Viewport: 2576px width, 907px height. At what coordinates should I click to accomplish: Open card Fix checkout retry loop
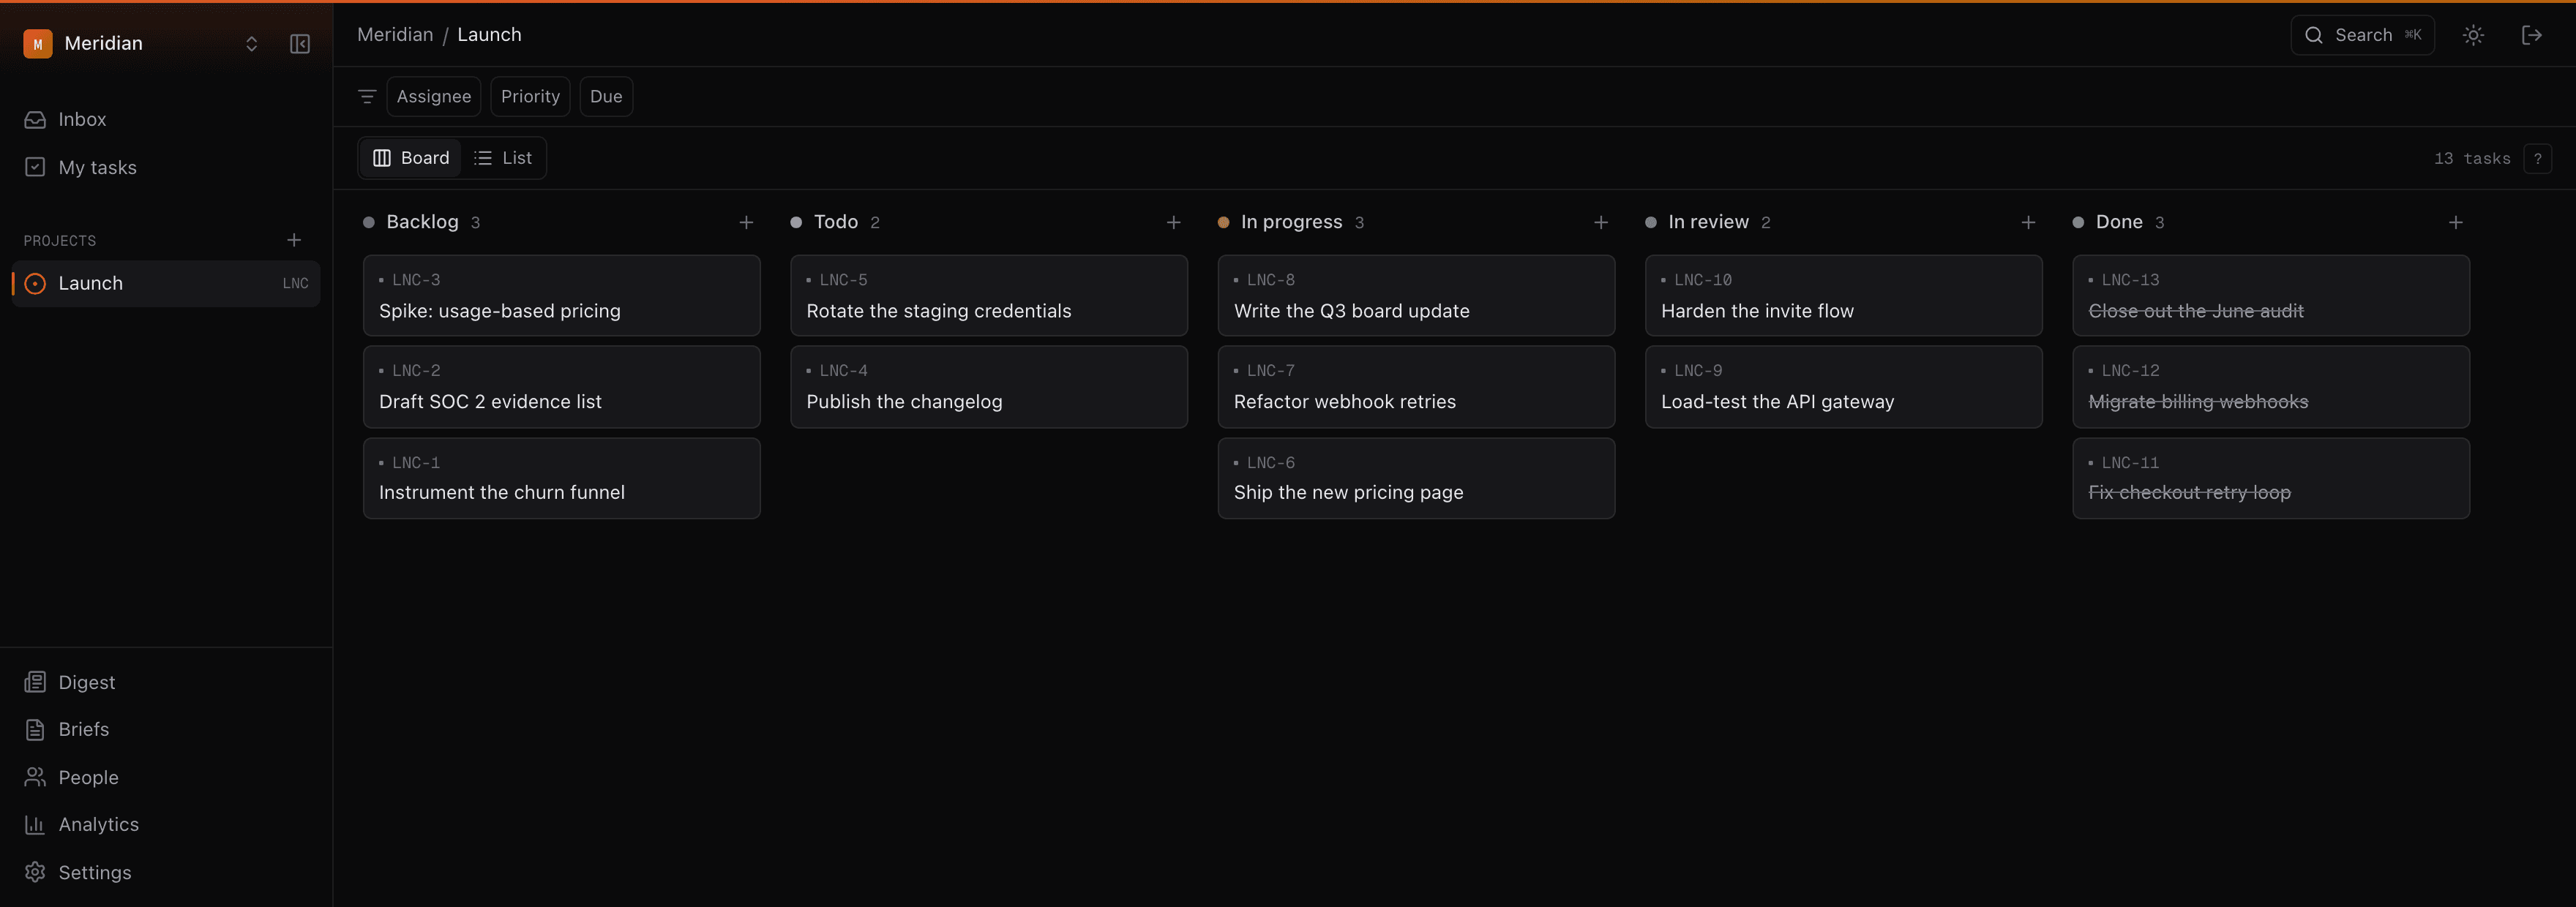click(2271, 478)
